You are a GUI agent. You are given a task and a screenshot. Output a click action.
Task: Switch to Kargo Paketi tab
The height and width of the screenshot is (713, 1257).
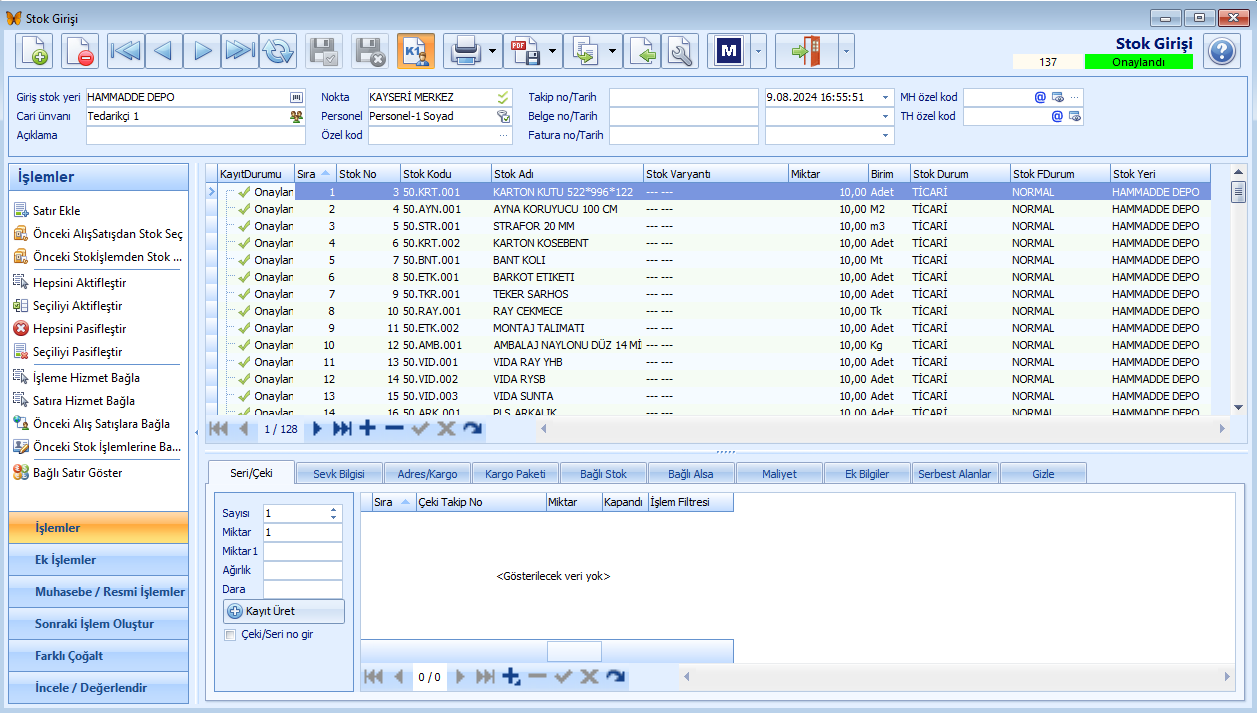click(x=516, y=474)
